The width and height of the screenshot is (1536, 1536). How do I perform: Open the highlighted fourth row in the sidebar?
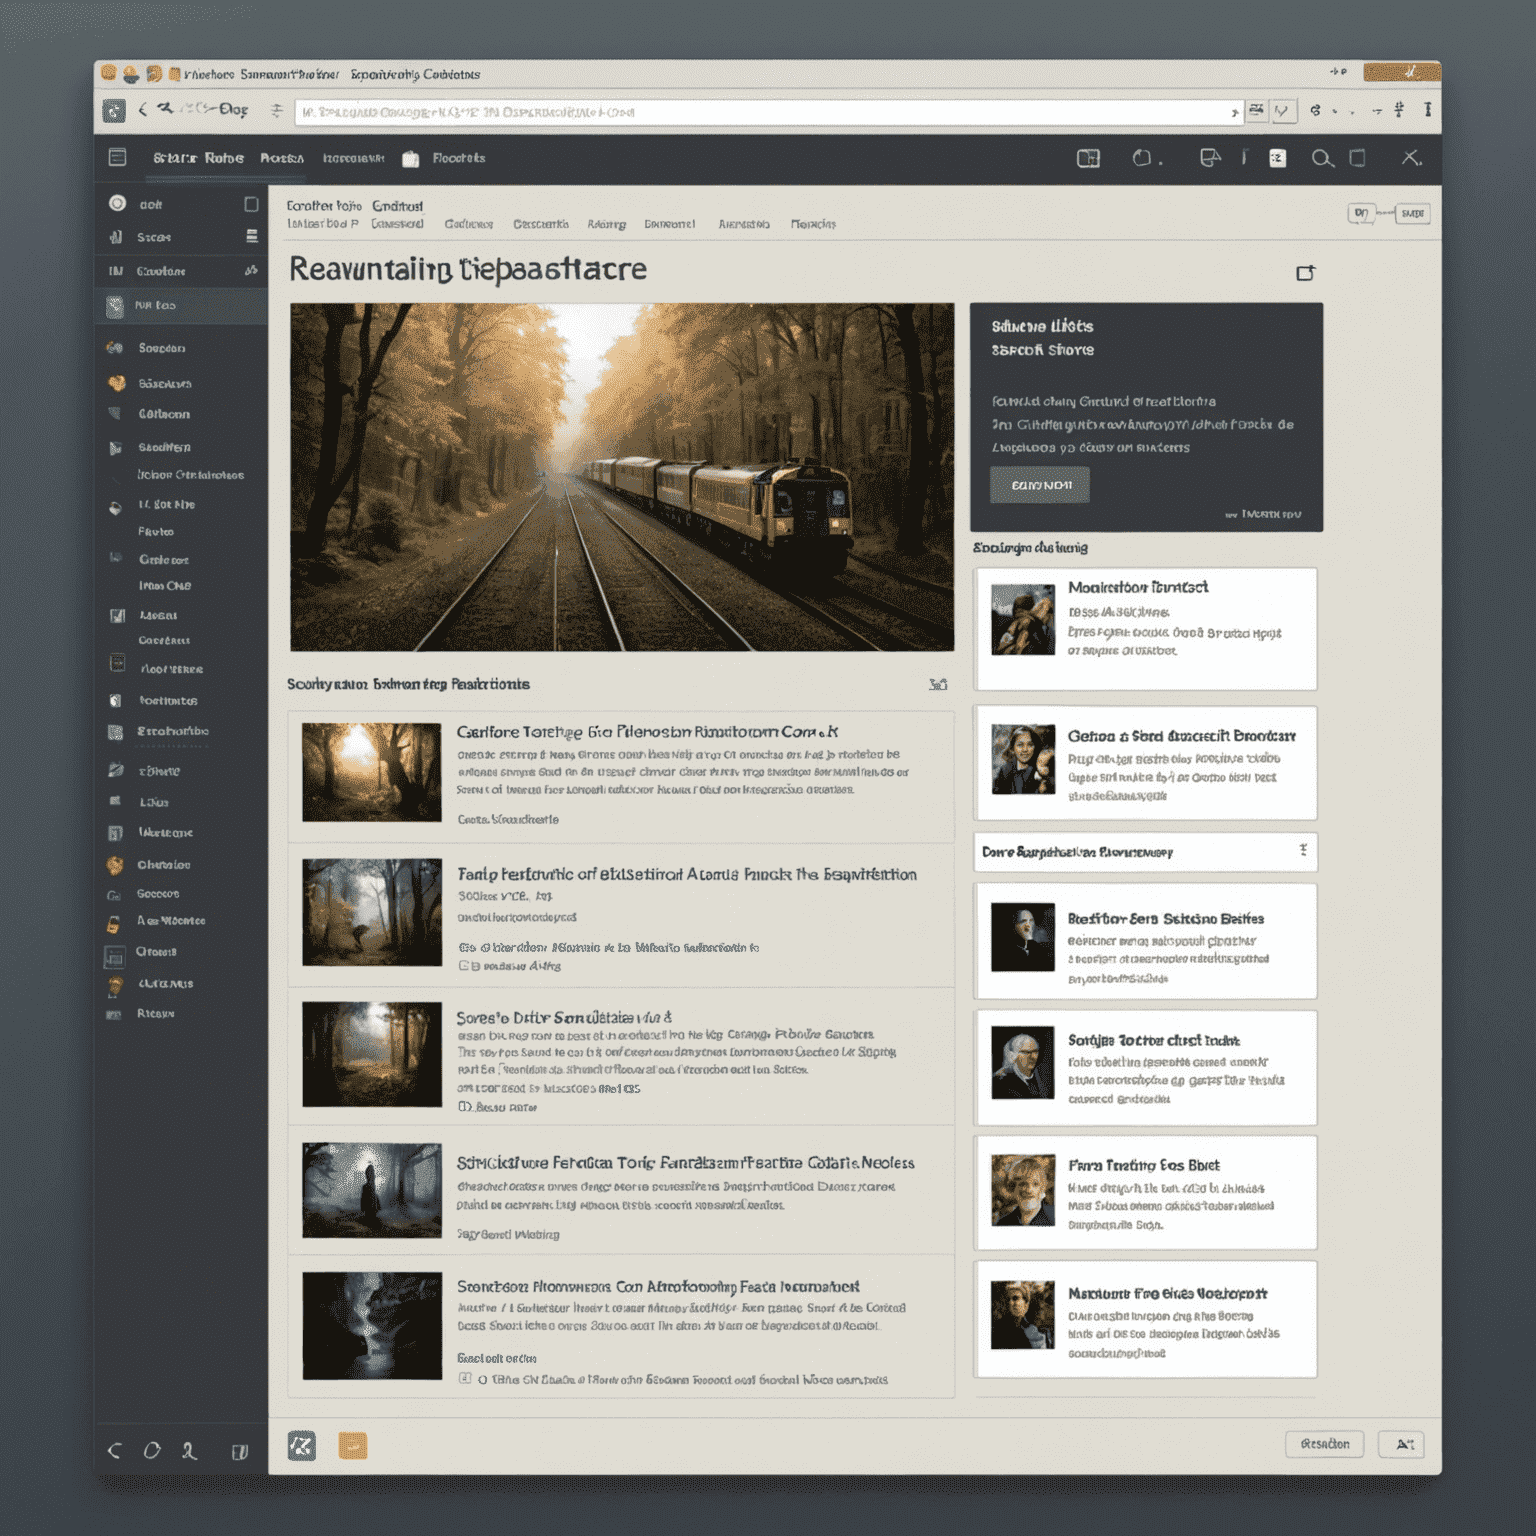(x=181, y=306)
